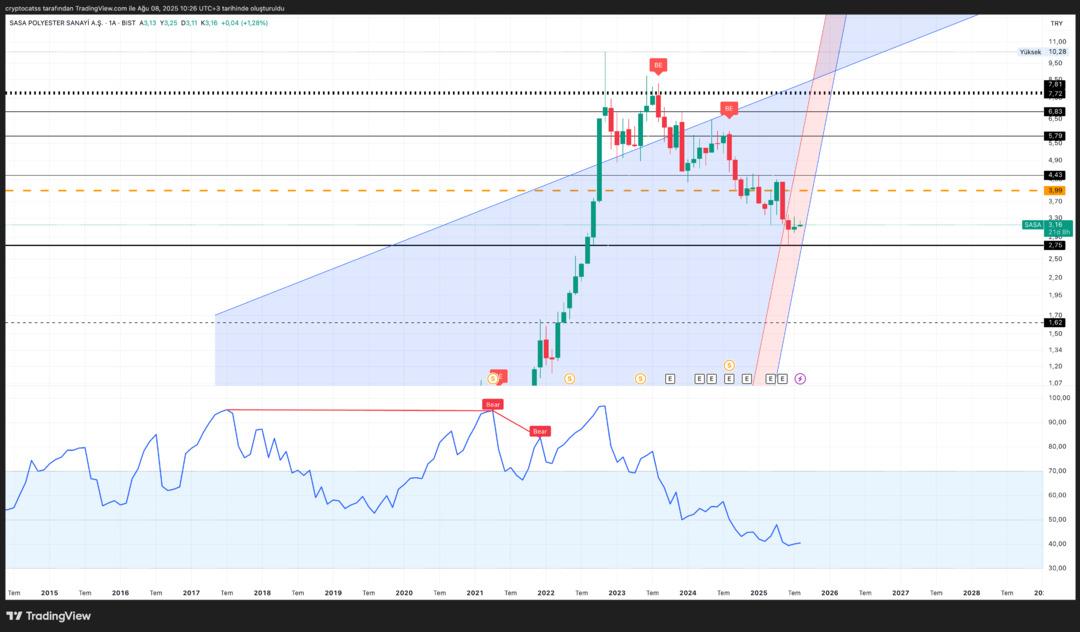Click the Y3,25 high value in legend
Image resolution: width=1080 pixels, height=632 pixels.
(169, 23)
